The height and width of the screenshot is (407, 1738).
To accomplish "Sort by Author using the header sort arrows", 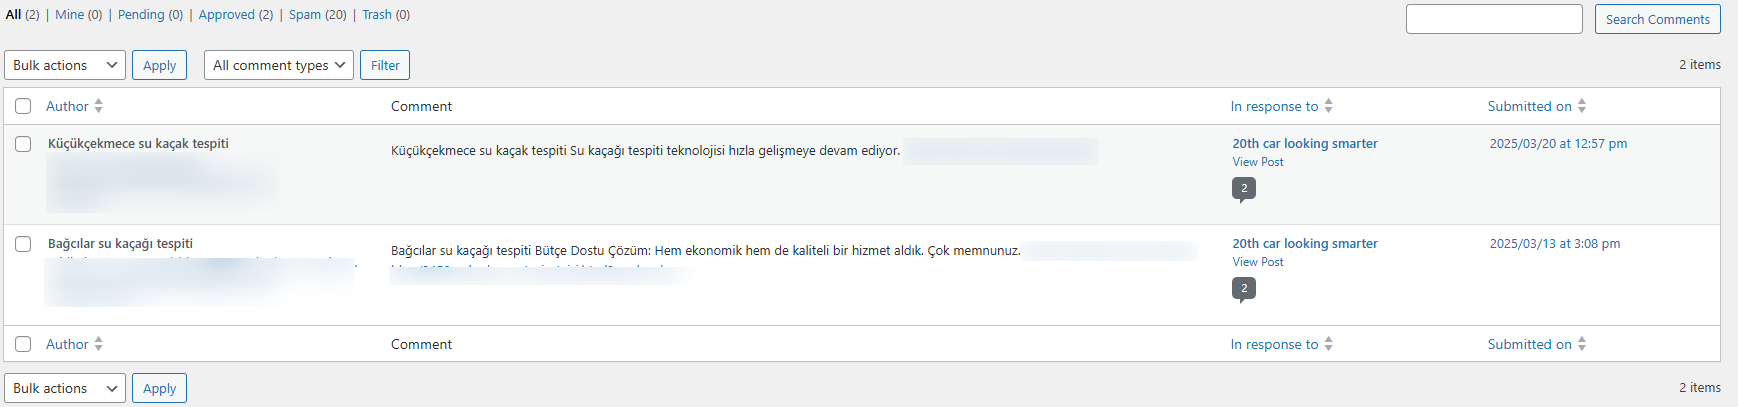I will coord(98,106).
